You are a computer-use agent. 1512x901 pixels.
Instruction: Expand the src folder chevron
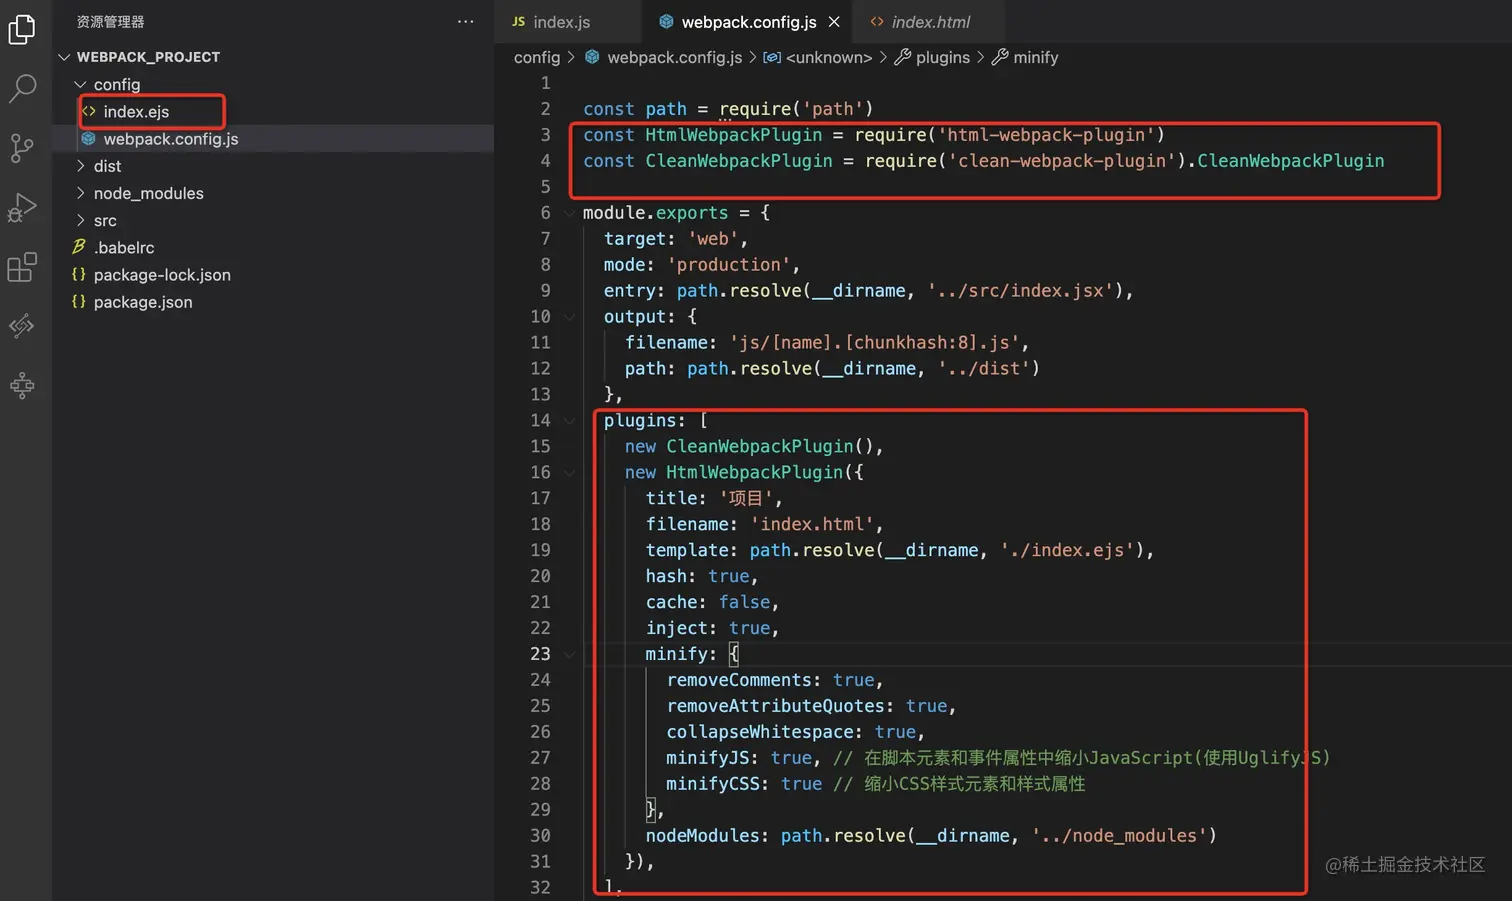tap(81, 219)
